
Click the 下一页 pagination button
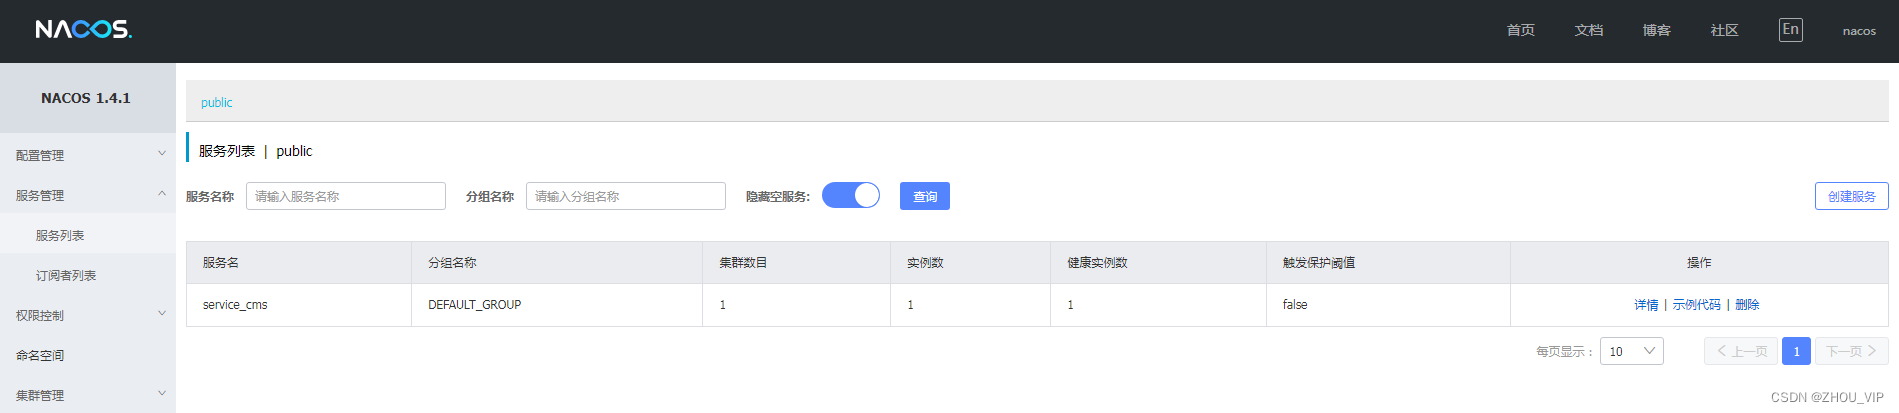point(1852,351)
